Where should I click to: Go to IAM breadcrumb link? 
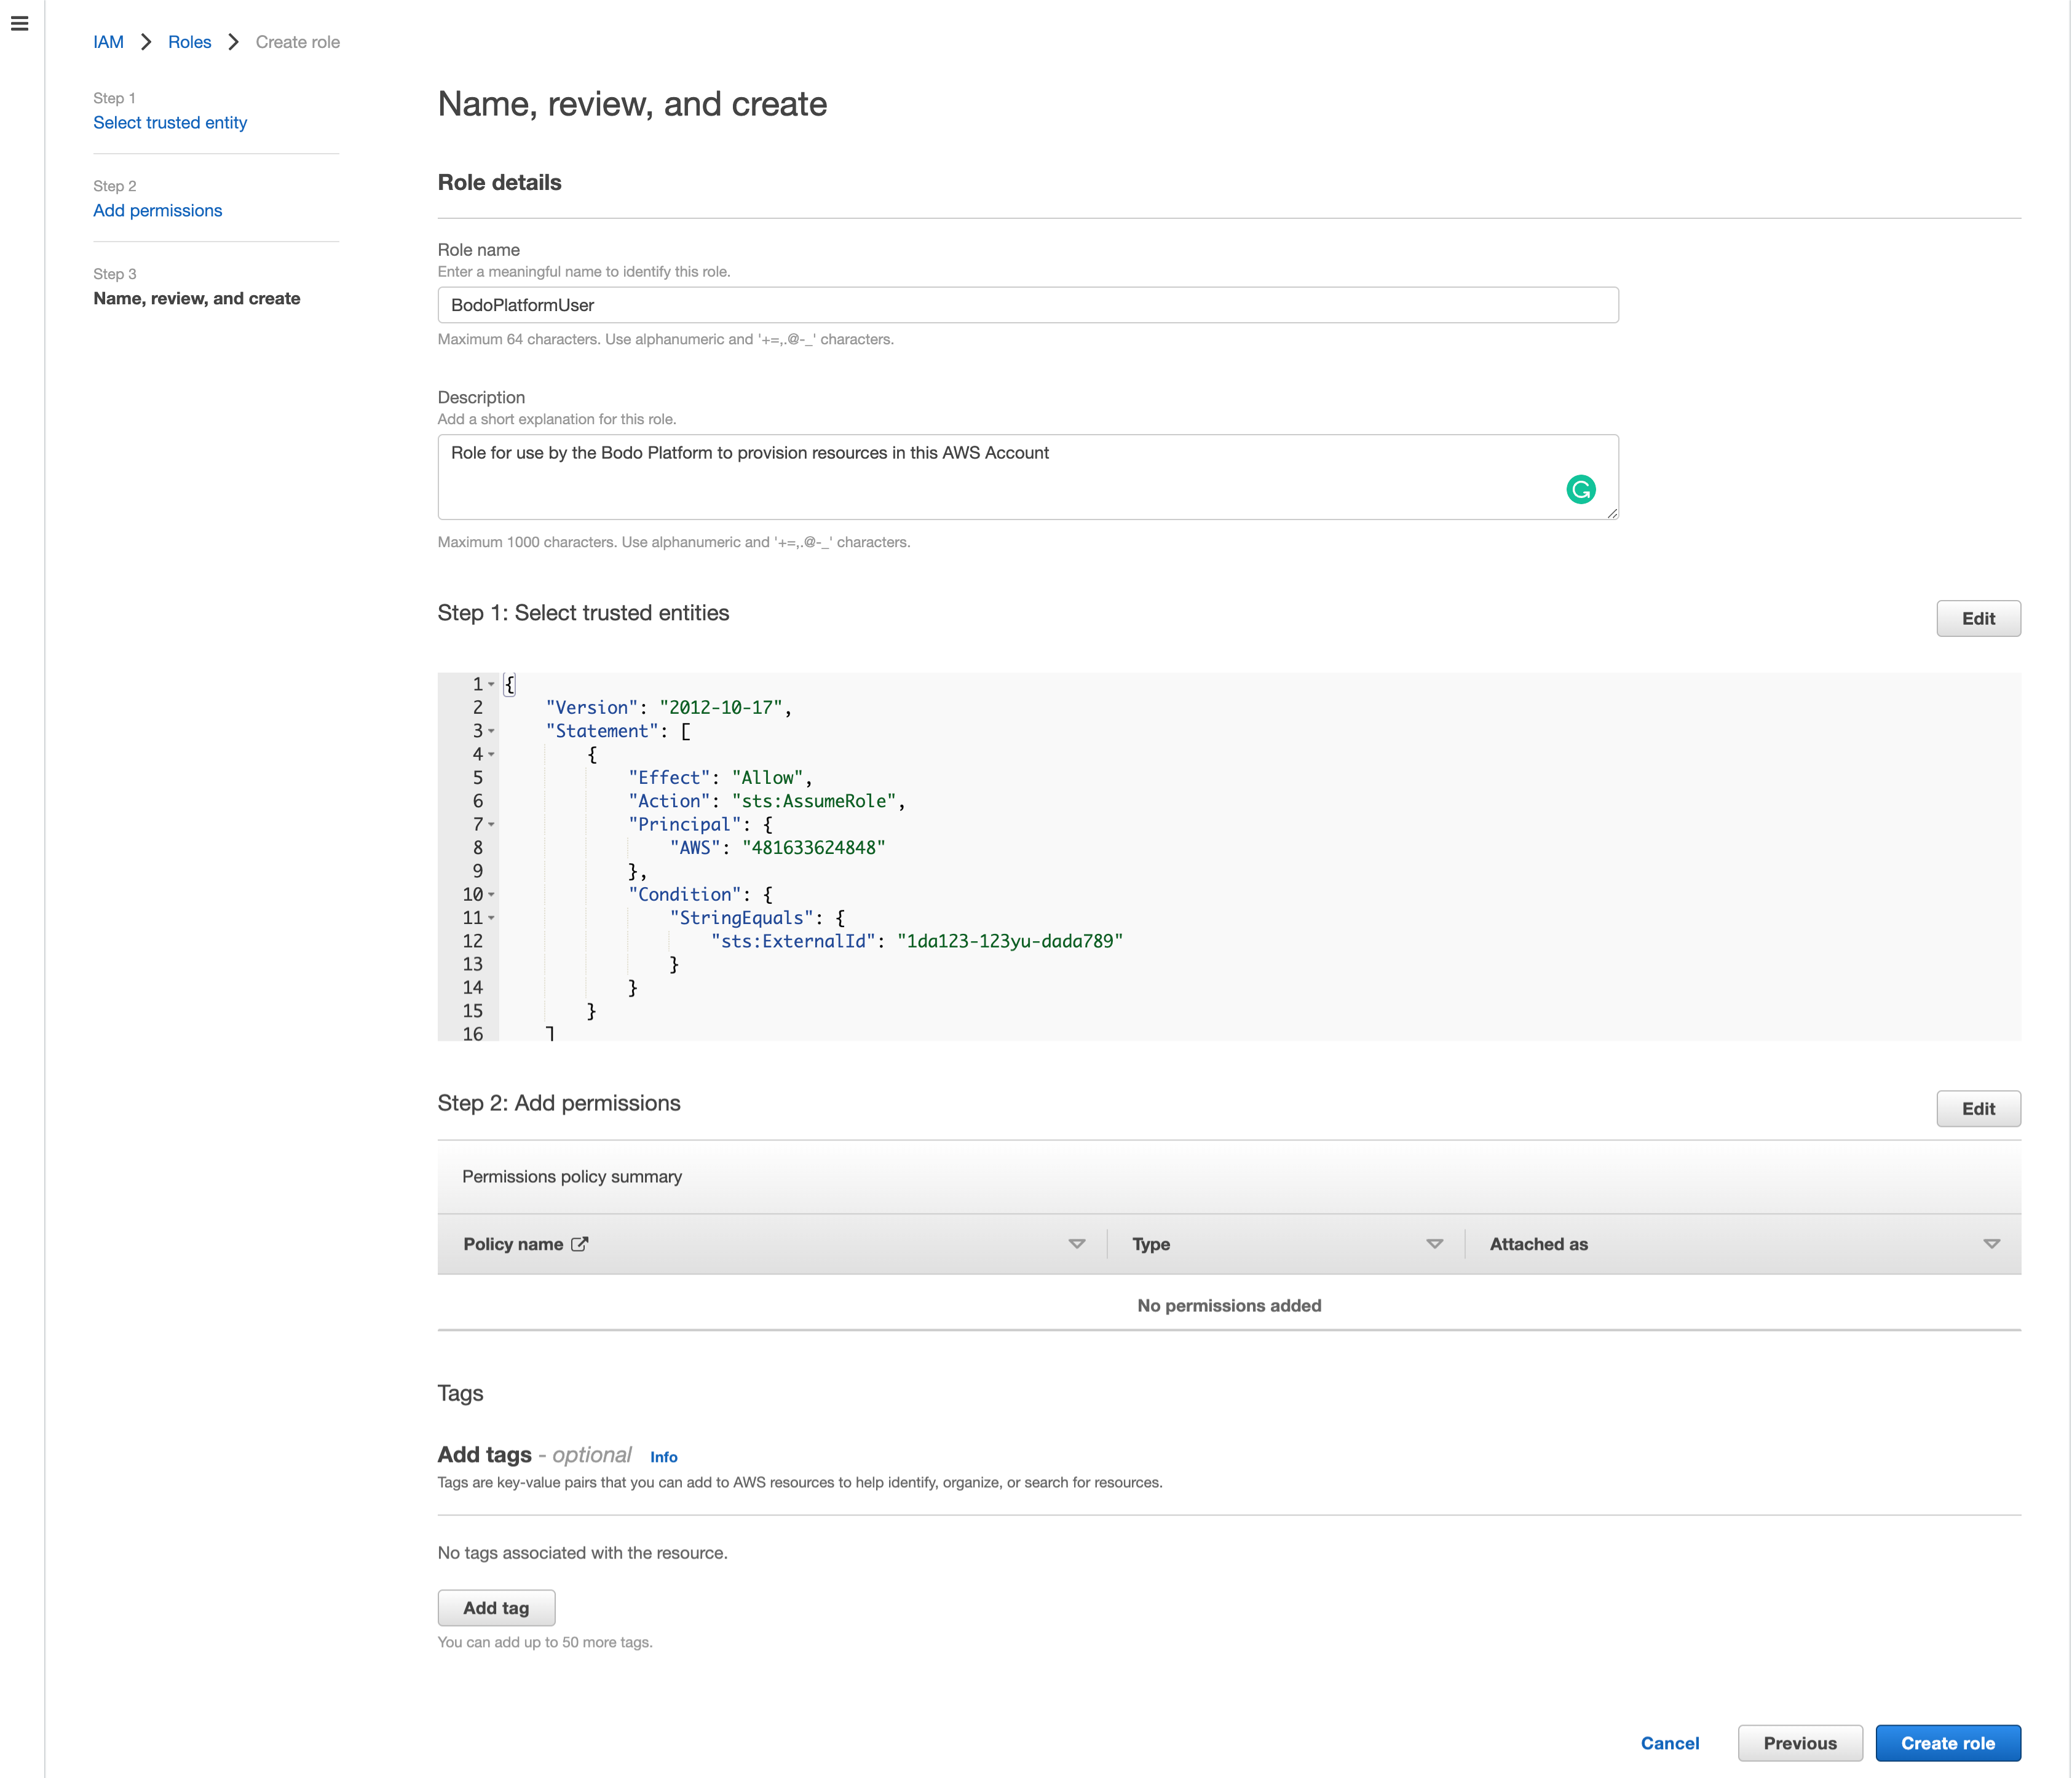click(x=108, y=42)
